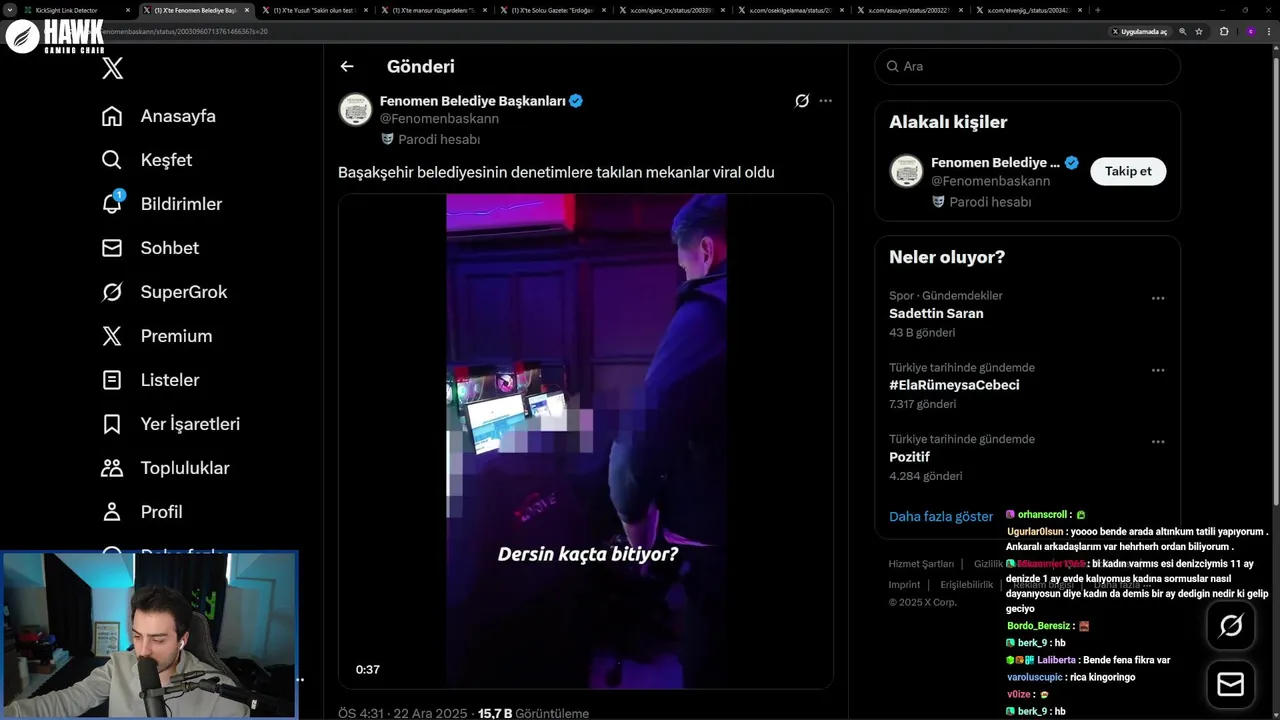This screenshot has width=1280, height=720.
Task: Click @Fenomenbaskann handle on the post
Action: 439,118
